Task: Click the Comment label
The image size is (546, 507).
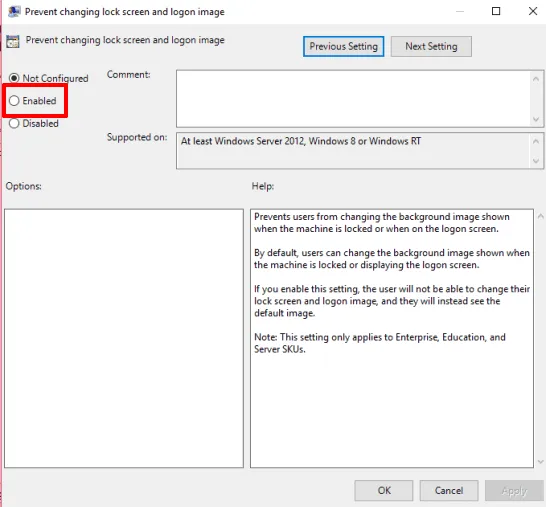Action: tap(128, 75)
